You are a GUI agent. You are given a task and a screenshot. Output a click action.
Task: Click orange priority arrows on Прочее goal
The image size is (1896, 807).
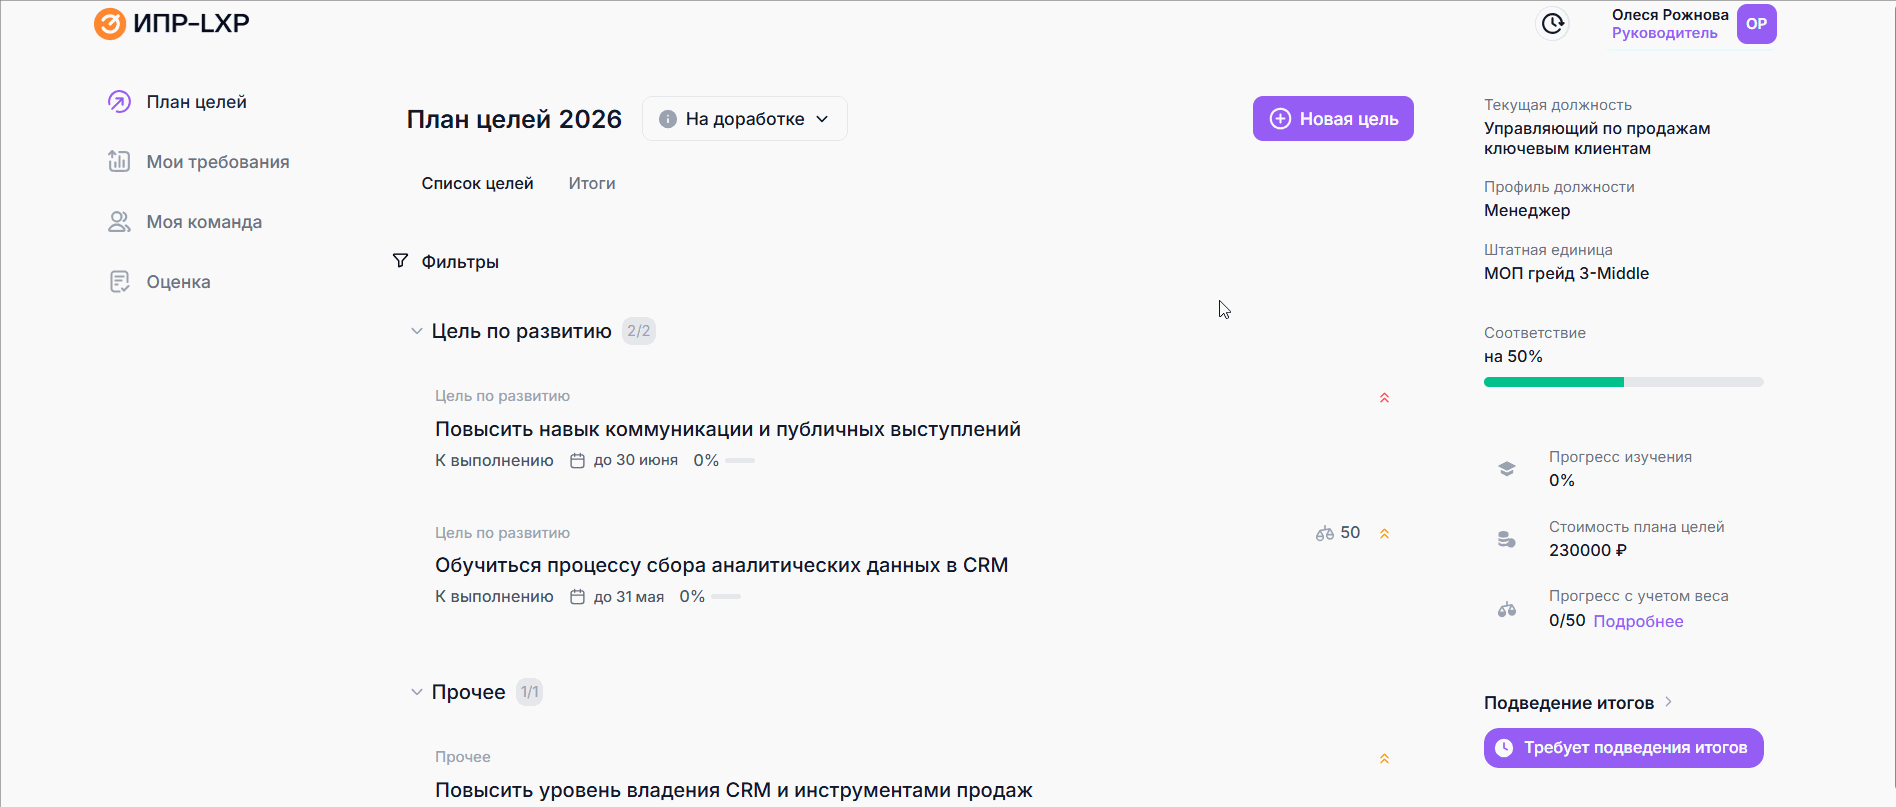tap(1384, 759)
